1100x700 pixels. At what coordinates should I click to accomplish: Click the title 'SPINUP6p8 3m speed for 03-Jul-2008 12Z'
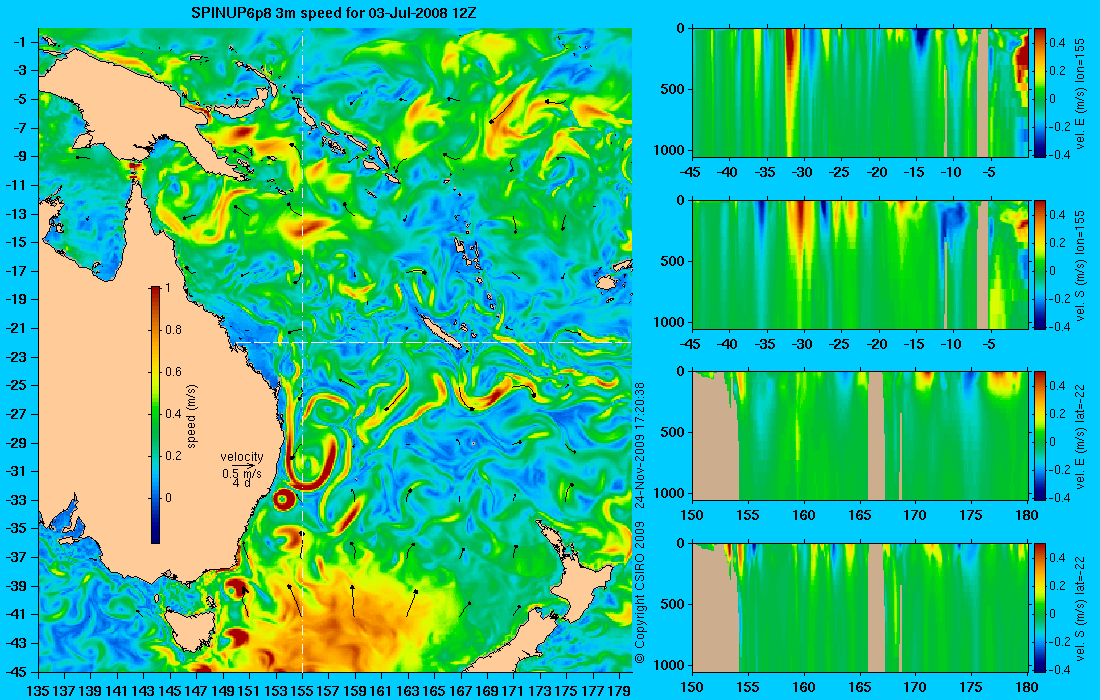[335, 12]
